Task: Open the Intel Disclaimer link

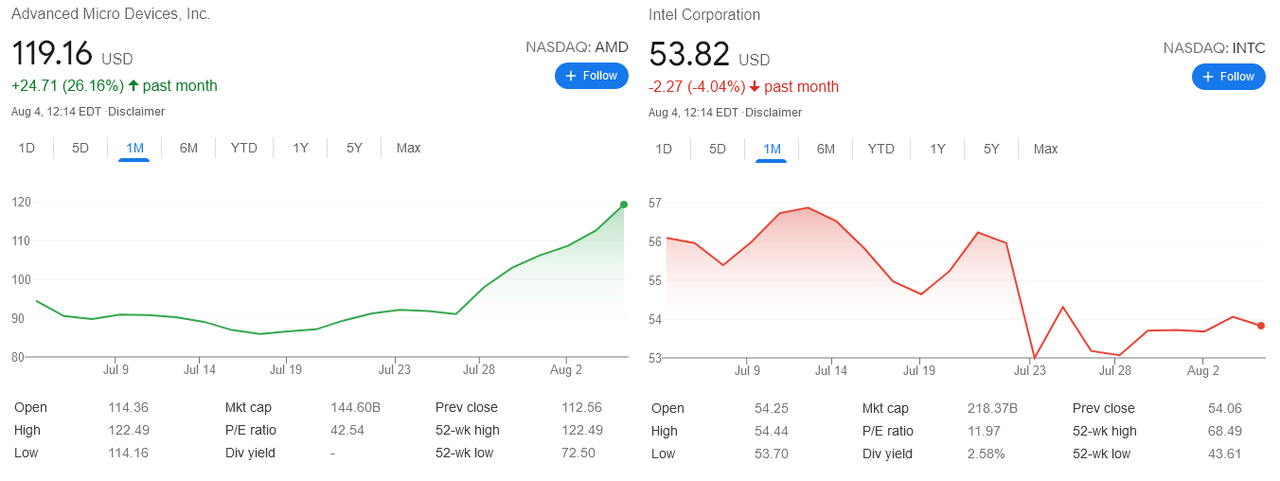Action: (773, 113)
